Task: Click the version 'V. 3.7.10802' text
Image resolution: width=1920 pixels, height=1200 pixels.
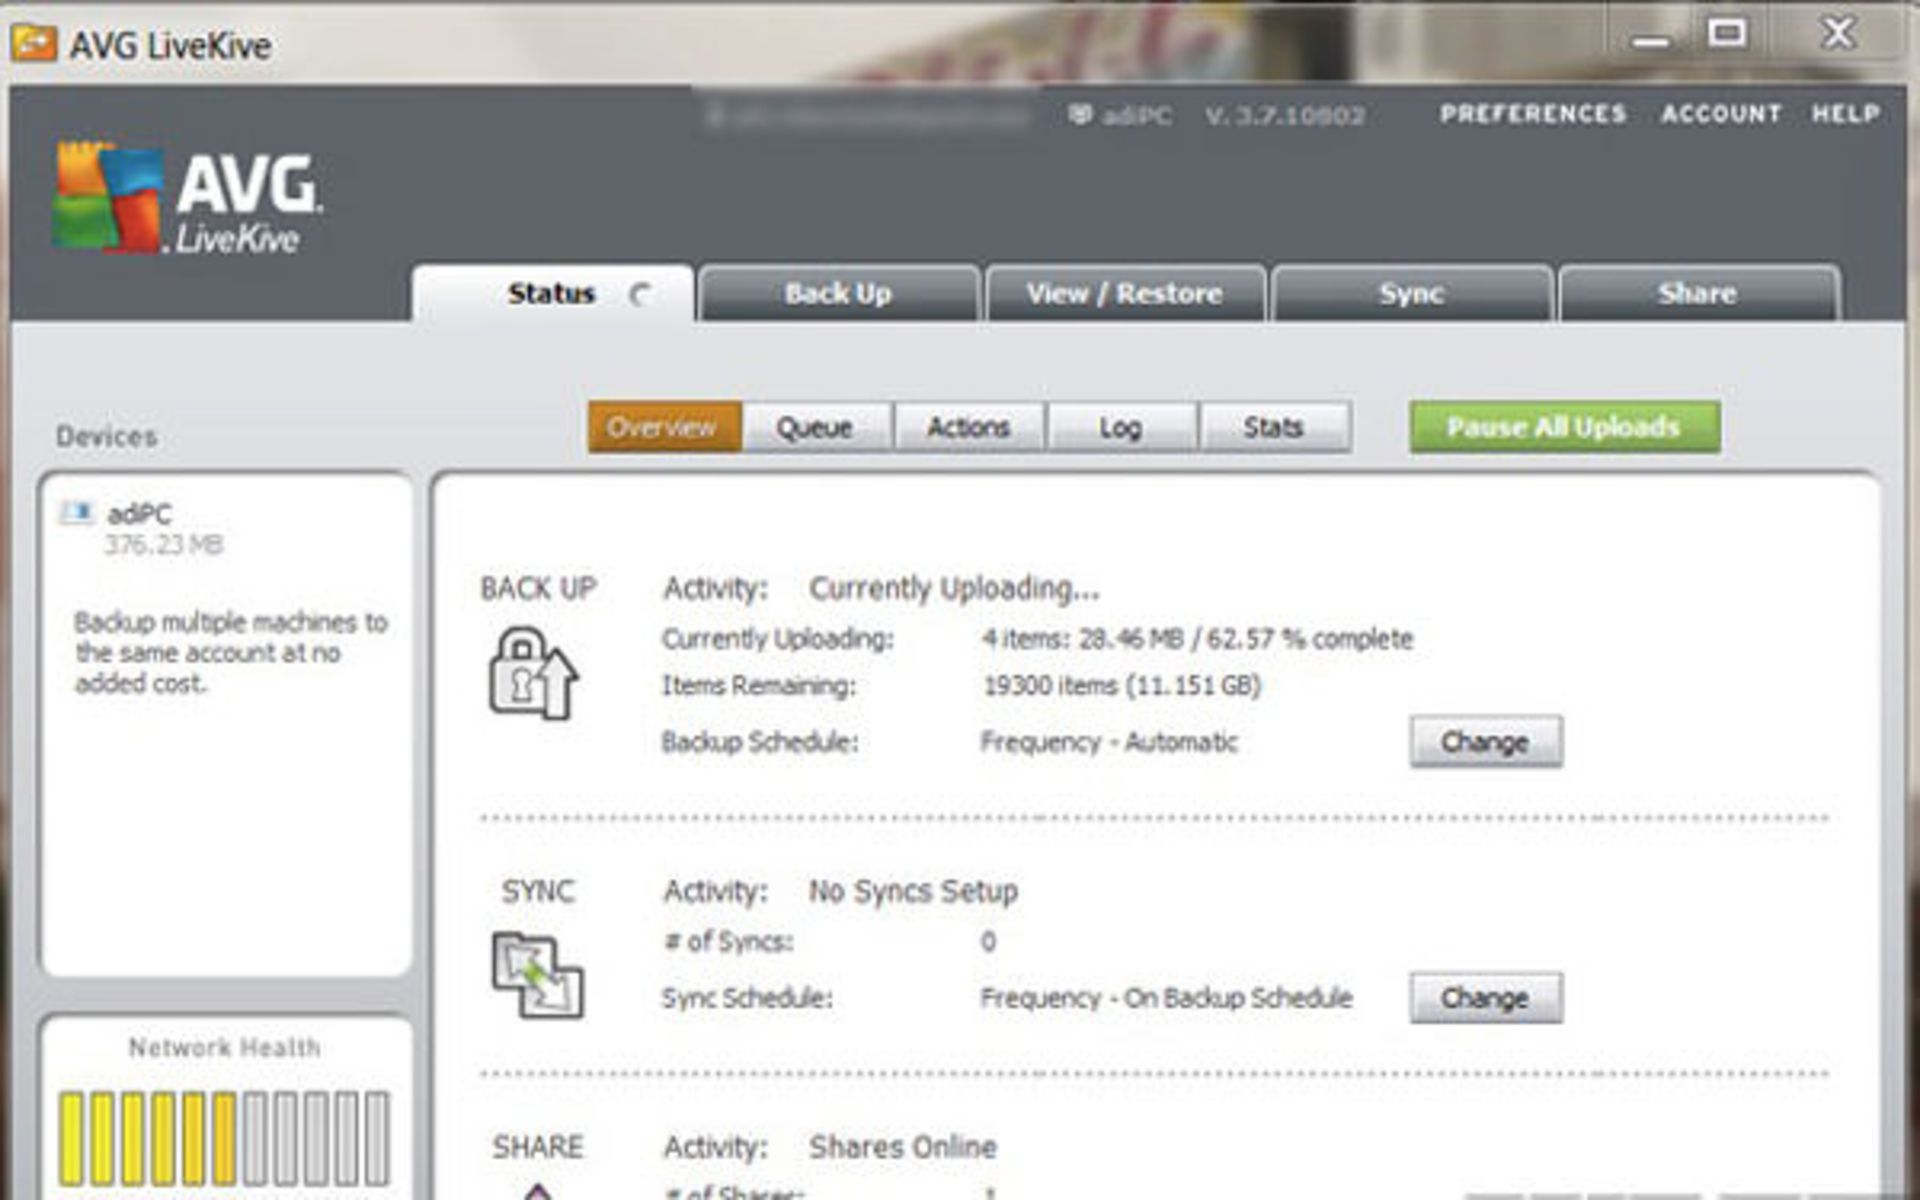Action: click(1285, 116)
